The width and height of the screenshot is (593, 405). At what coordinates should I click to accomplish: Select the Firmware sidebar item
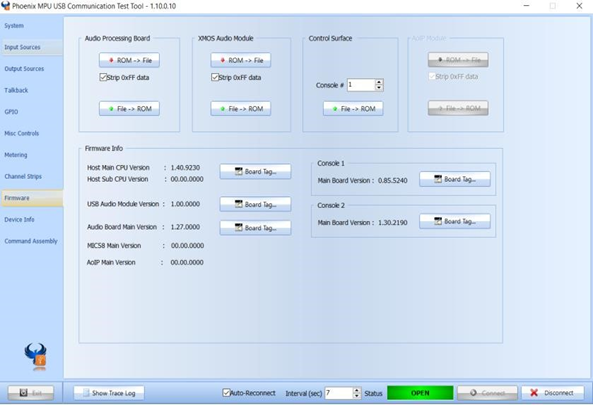tap(32, 198)
